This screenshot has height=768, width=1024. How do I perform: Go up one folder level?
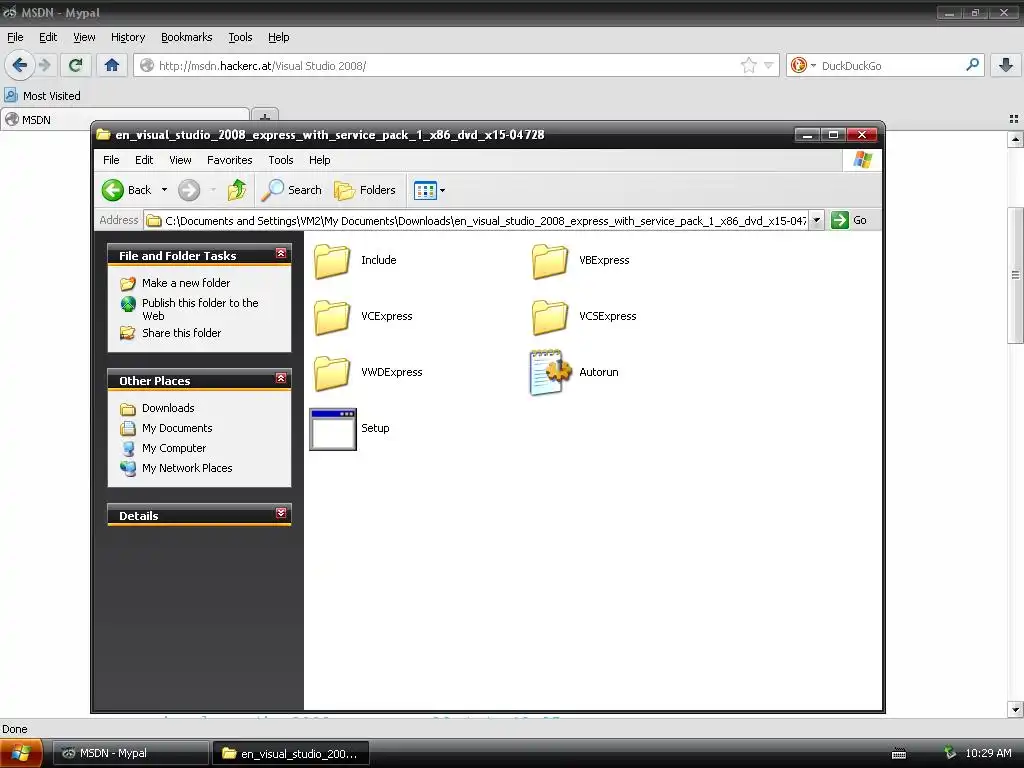[236, 190]
